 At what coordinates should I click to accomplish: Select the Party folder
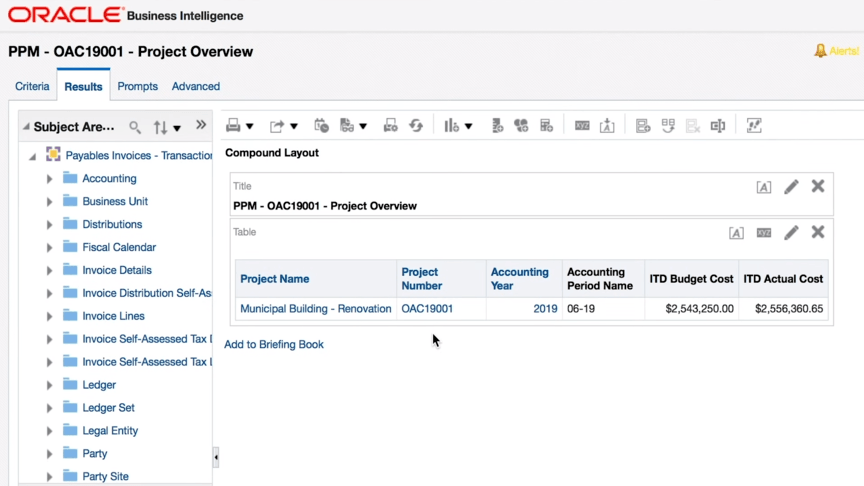(x=94, y=453)
